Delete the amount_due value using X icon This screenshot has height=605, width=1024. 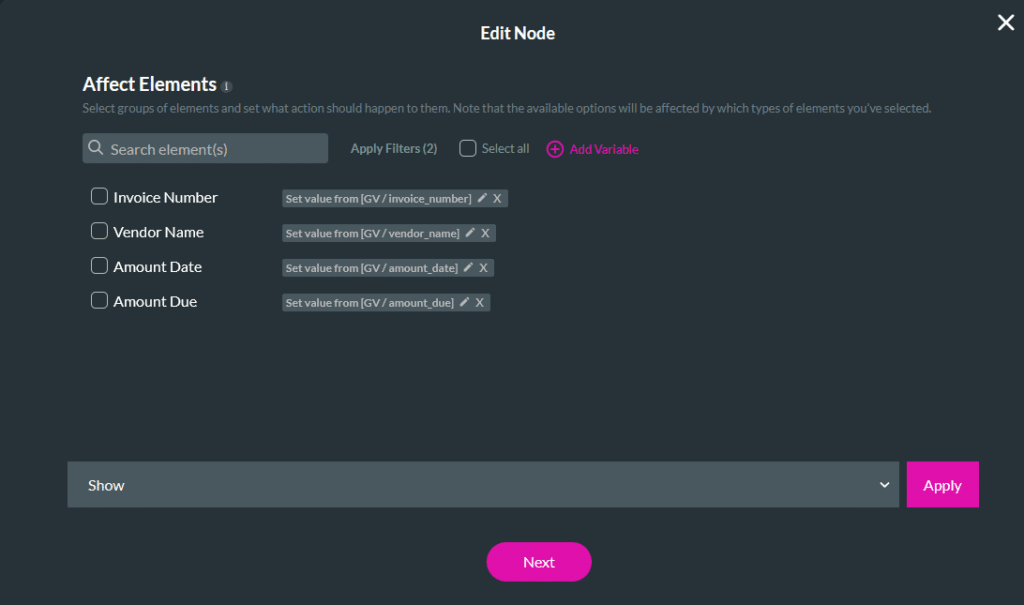(480, 301)
